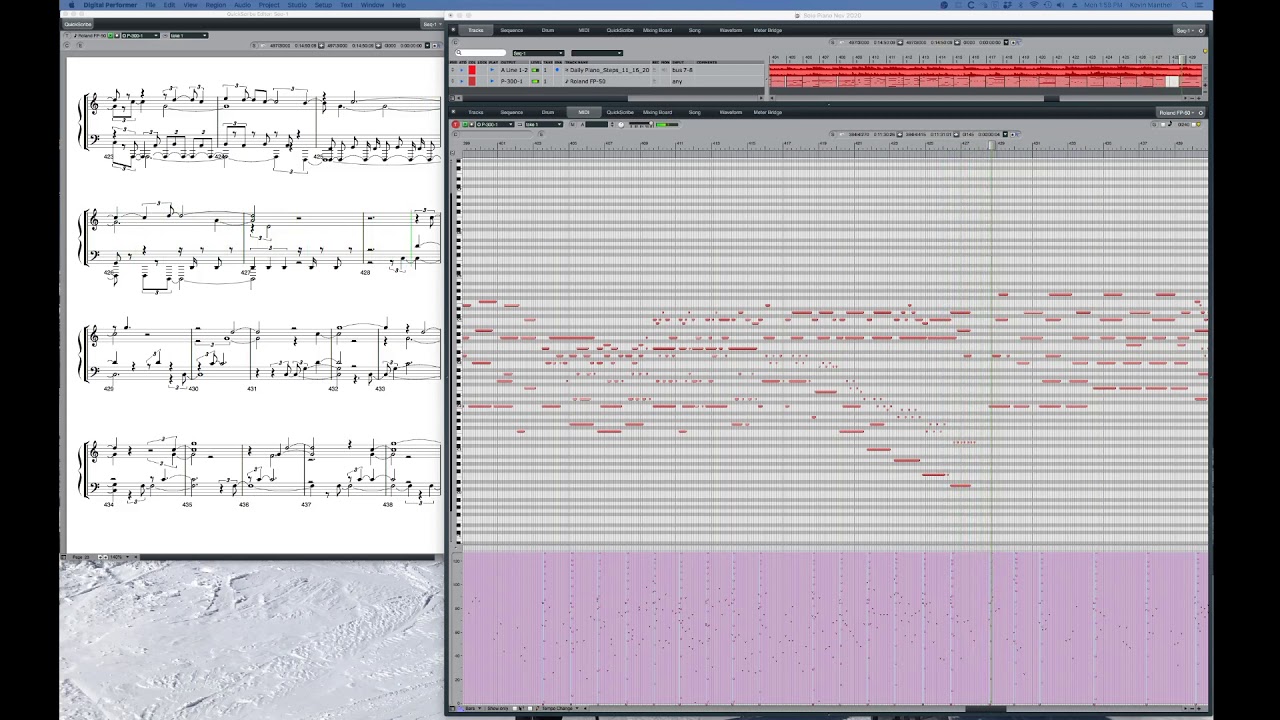Click color swatch of P-300-1 track
Image resolution: width=1280 pixels, height=720 pixels.
(x=472, y=81)
